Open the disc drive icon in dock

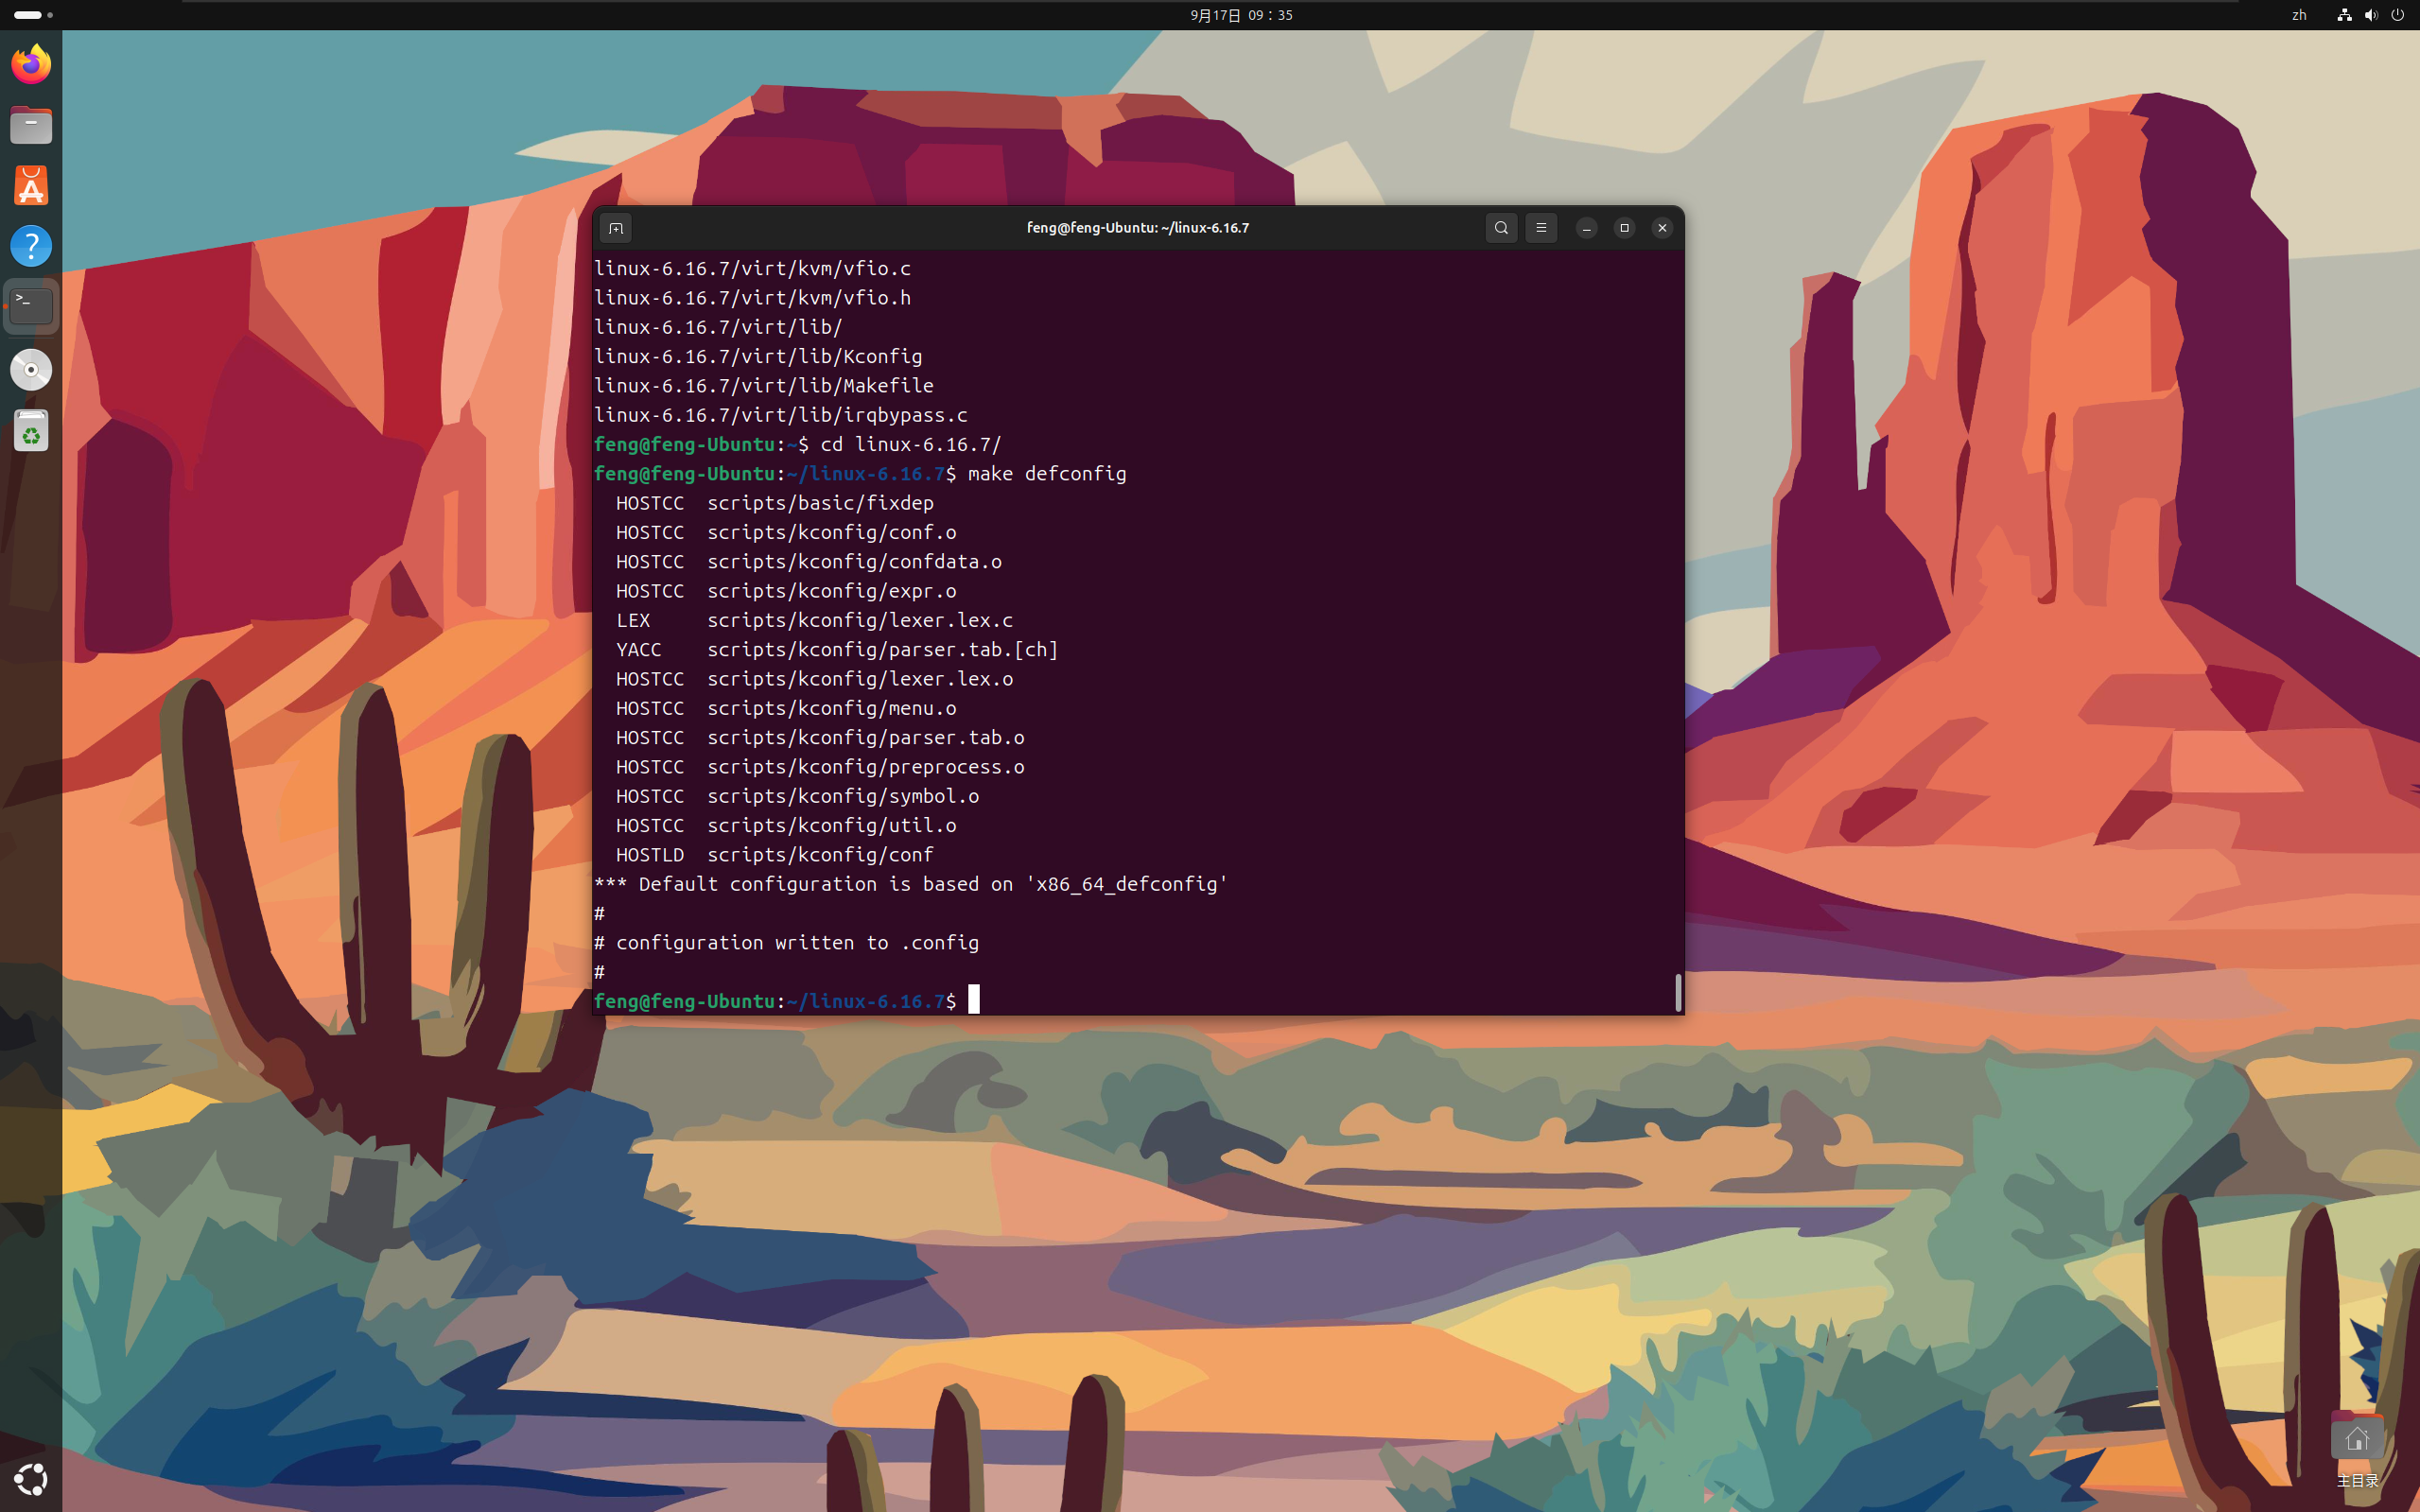pyautogui.click(x=31, y=370)
